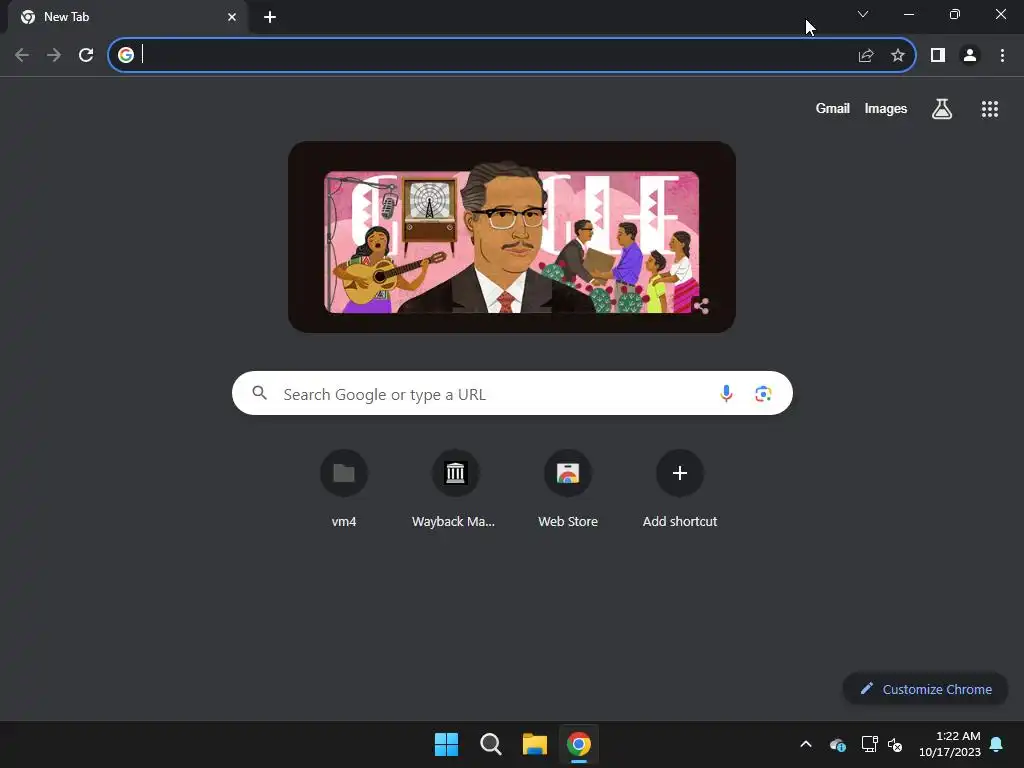Share the Google Doodle

(x=701, y=306)
